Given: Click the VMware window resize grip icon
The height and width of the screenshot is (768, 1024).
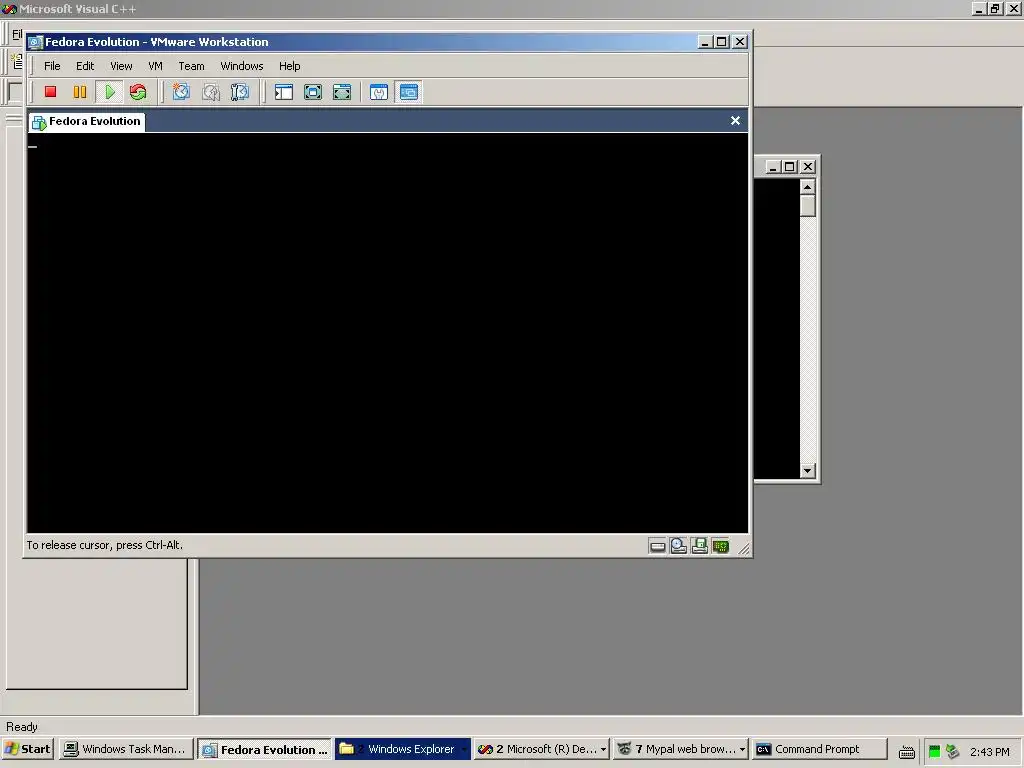Looking at the screenshot, I should tap(744, 549).
